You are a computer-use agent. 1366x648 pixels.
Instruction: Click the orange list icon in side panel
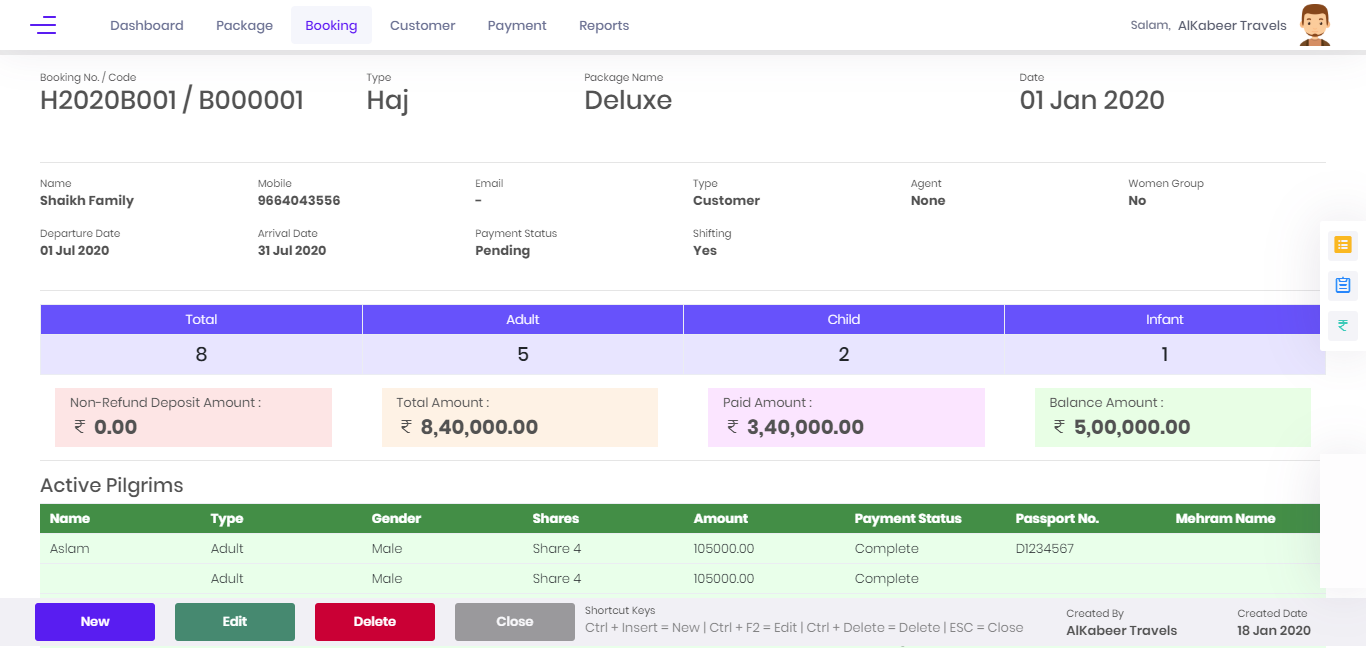[1343, 244]
